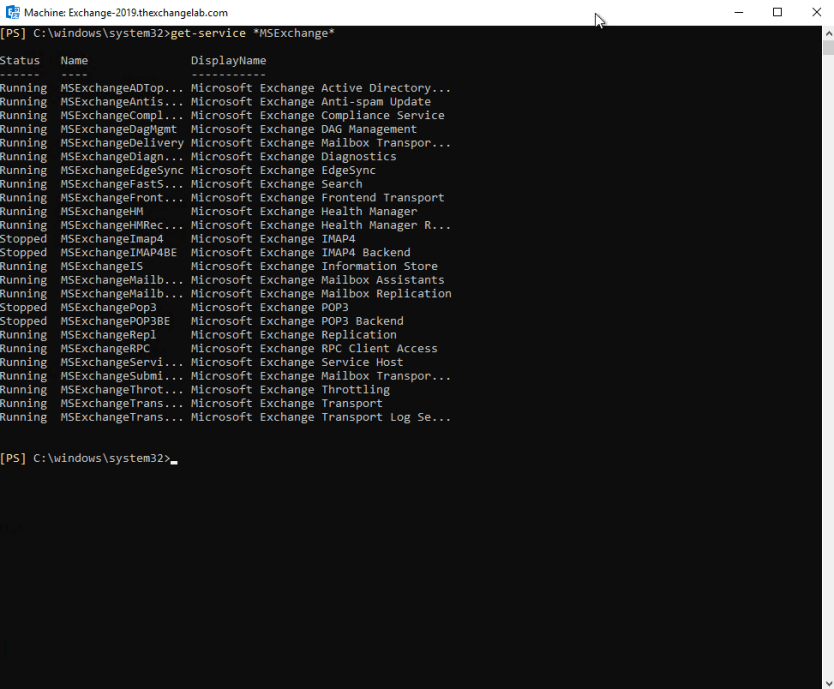Image resolution: width=834 pixels, height=689 pixels.
Task: Select the 'MSExchangeFront...' service name
Action: pyautogui.click(x=122, y=198)
